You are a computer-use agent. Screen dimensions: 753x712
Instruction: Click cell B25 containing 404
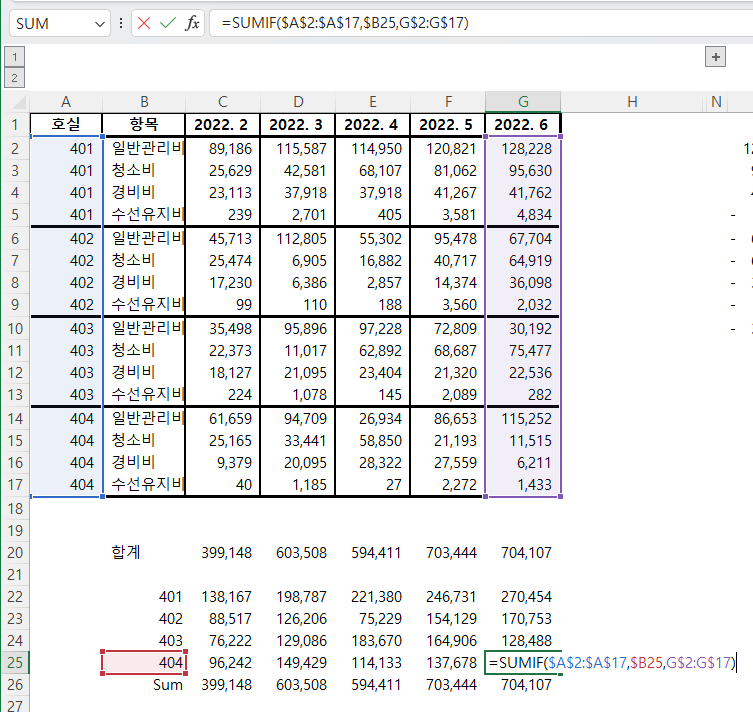pos(144,663)
